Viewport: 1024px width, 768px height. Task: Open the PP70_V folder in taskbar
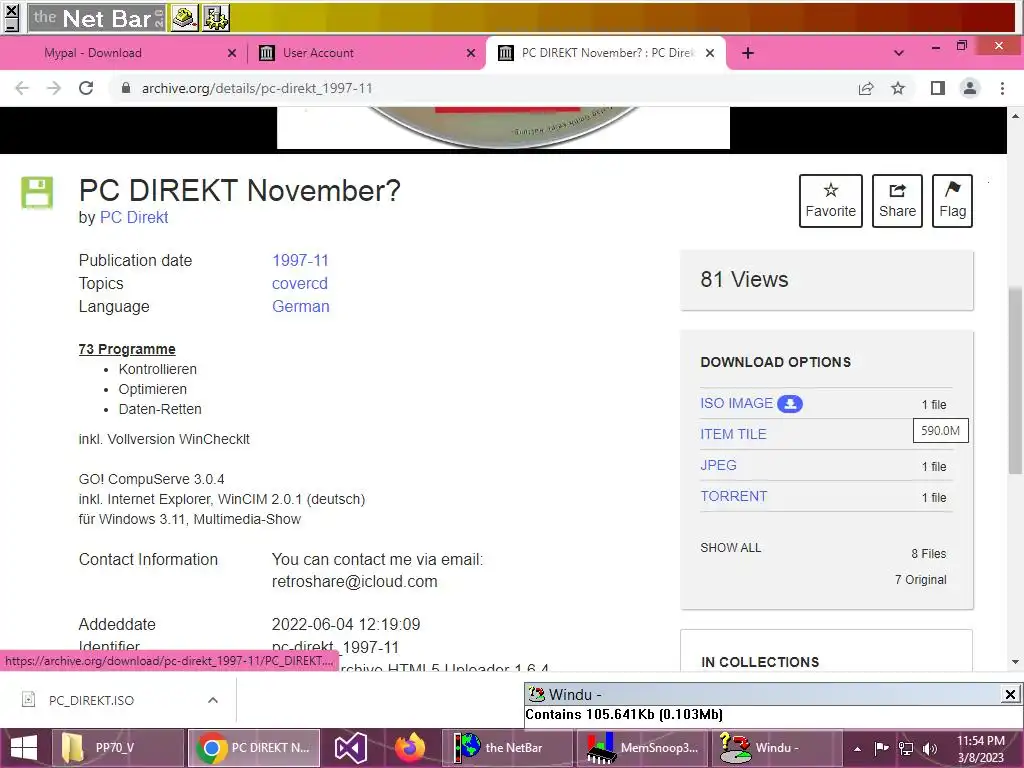116,748
